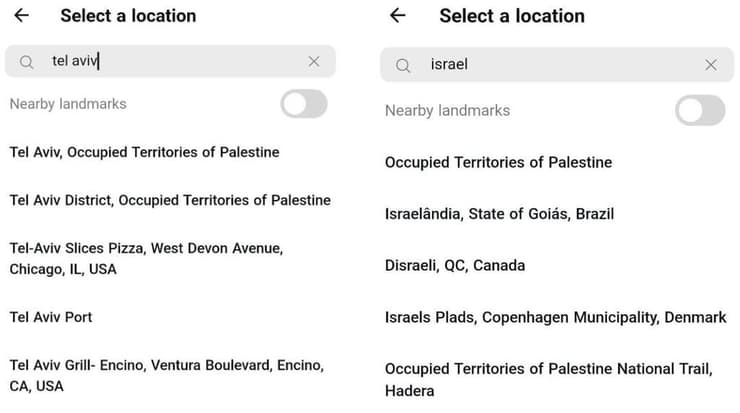Clear the 'tel aviv' search text
The width and height of the screenshot is (740, 413).
pos(314,62)
